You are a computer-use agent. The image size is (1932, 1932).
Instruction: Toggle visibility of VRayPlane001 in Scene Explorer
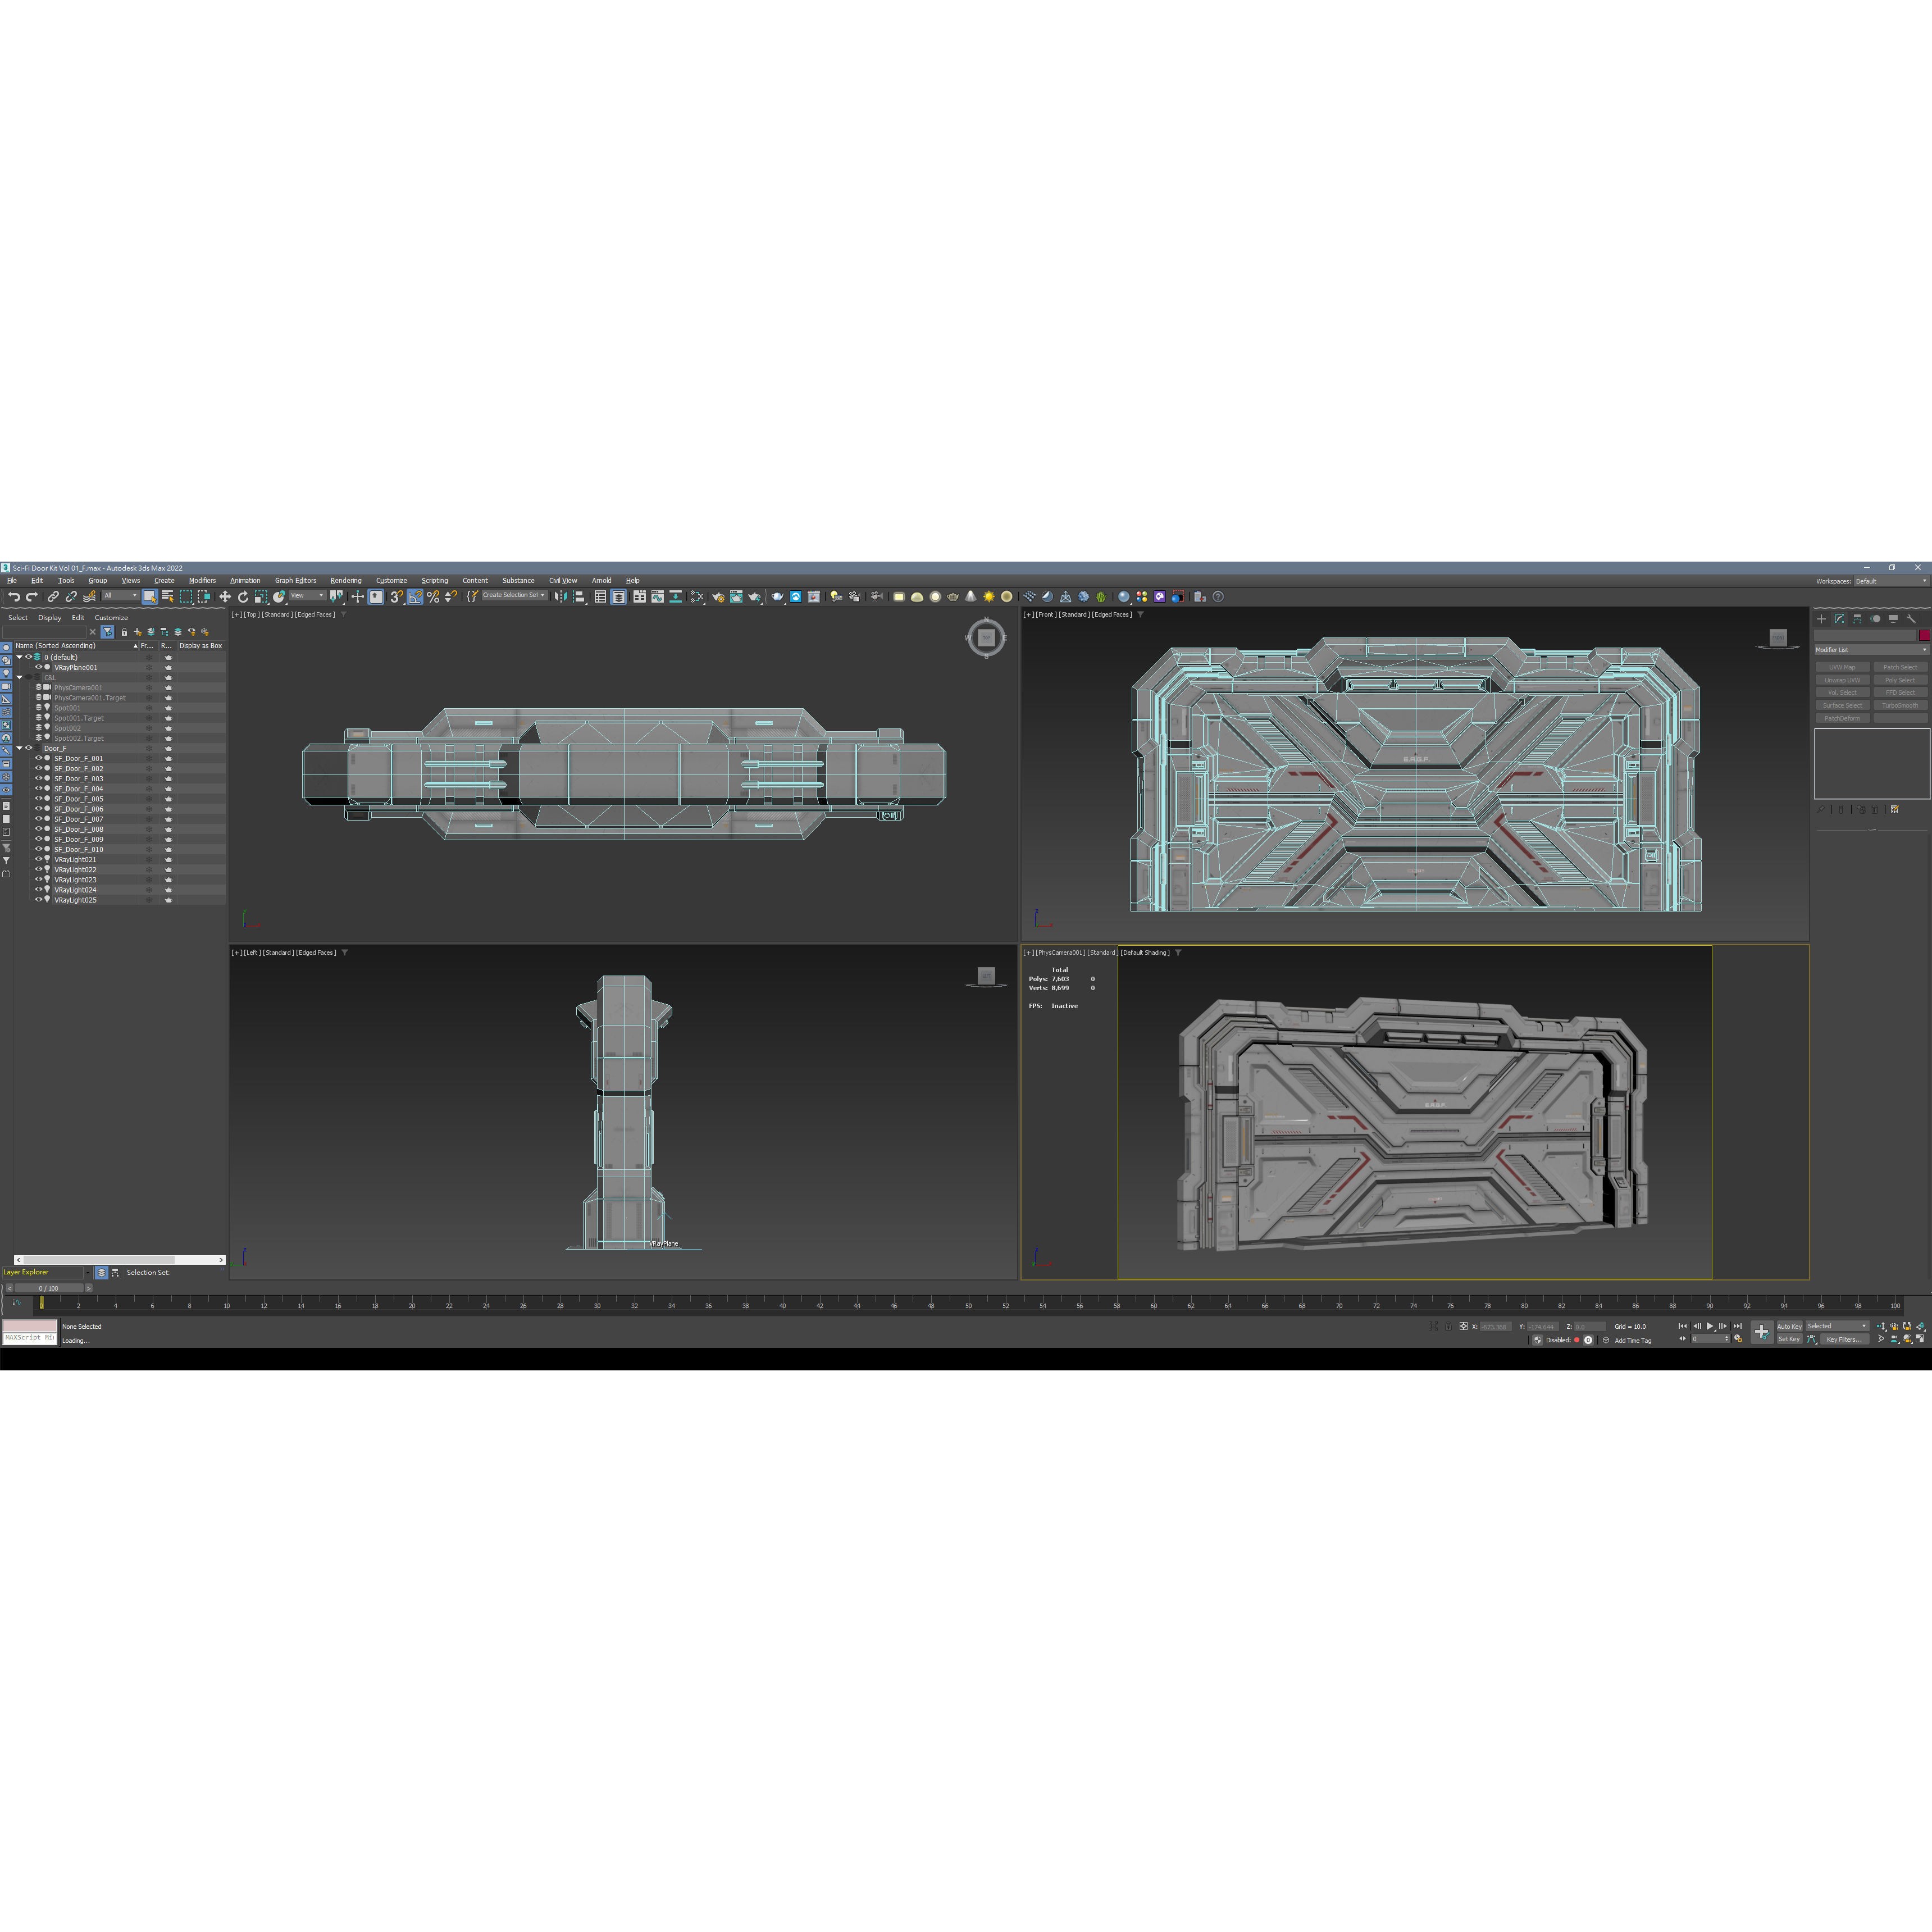click(38, 667)
